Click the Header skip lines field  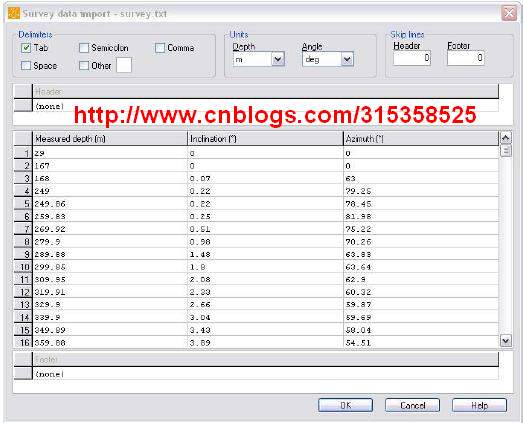(x=412, y=58)
